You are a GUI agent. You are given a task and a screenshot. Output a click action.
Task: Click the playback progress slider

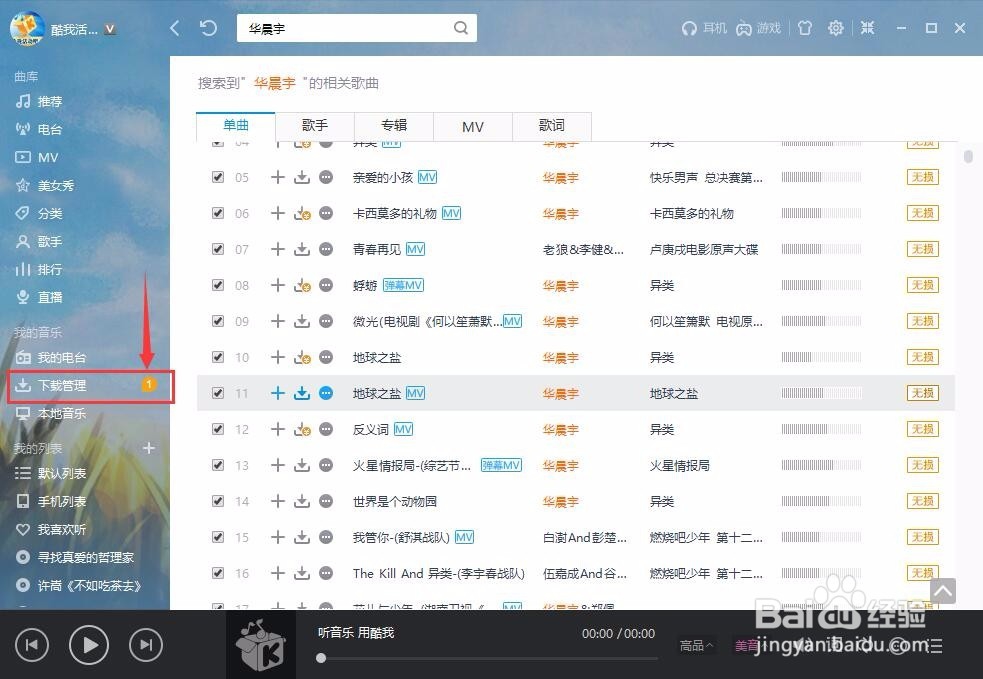[490, 658]
